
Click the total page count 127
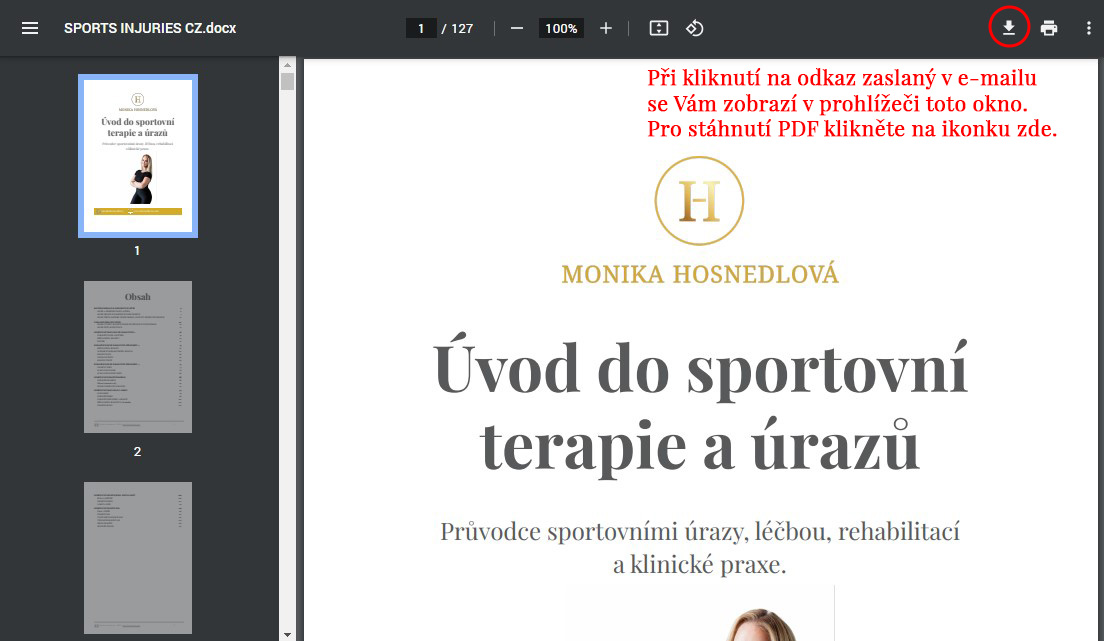tap(462, 28)
